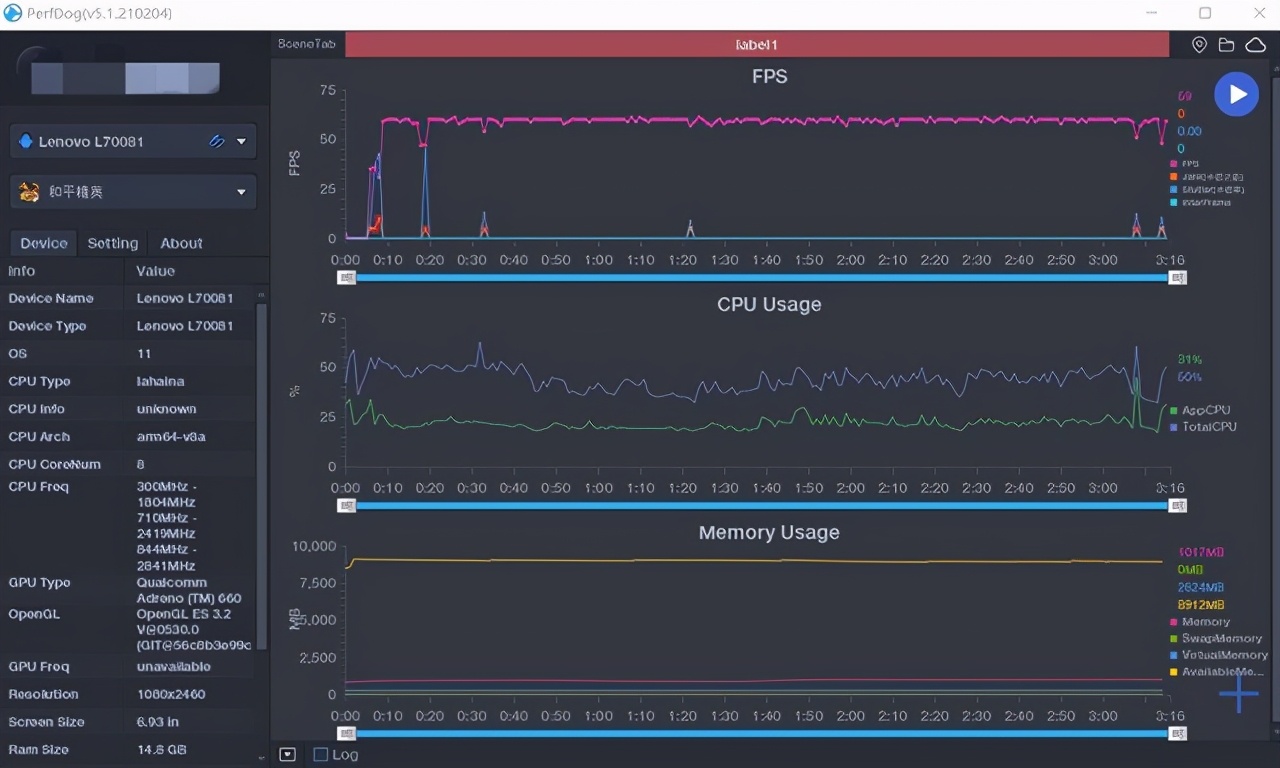
Task: Click the Info column header
Action: click(22, 271)
